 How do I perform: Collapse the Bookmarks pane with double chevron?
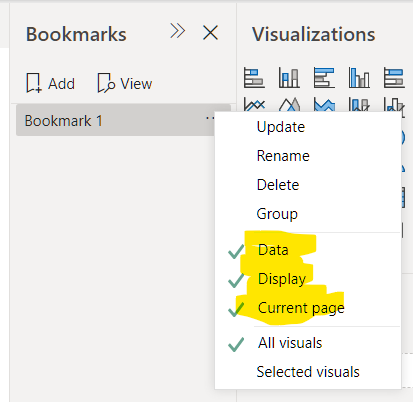[x=177, y=31]
